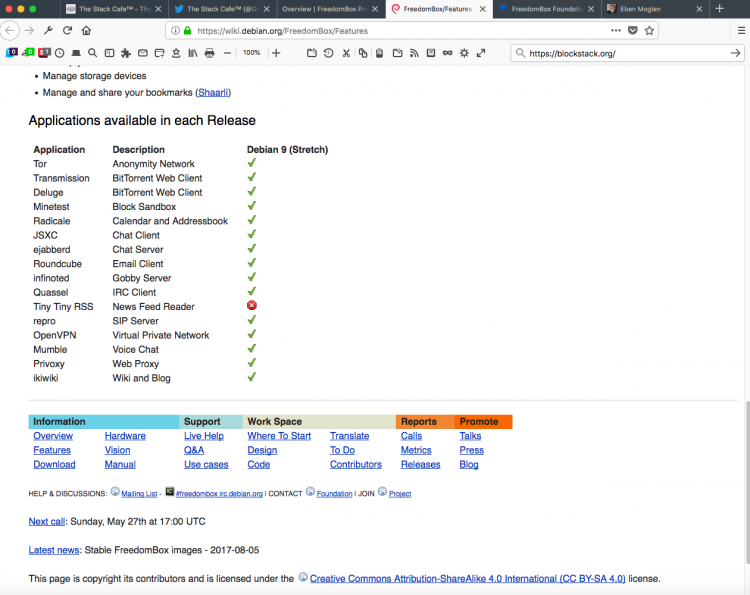The width and height of the screenshot is (750, 595).
Task: Click the cut scissors icon
Action: tap(346, 53)
